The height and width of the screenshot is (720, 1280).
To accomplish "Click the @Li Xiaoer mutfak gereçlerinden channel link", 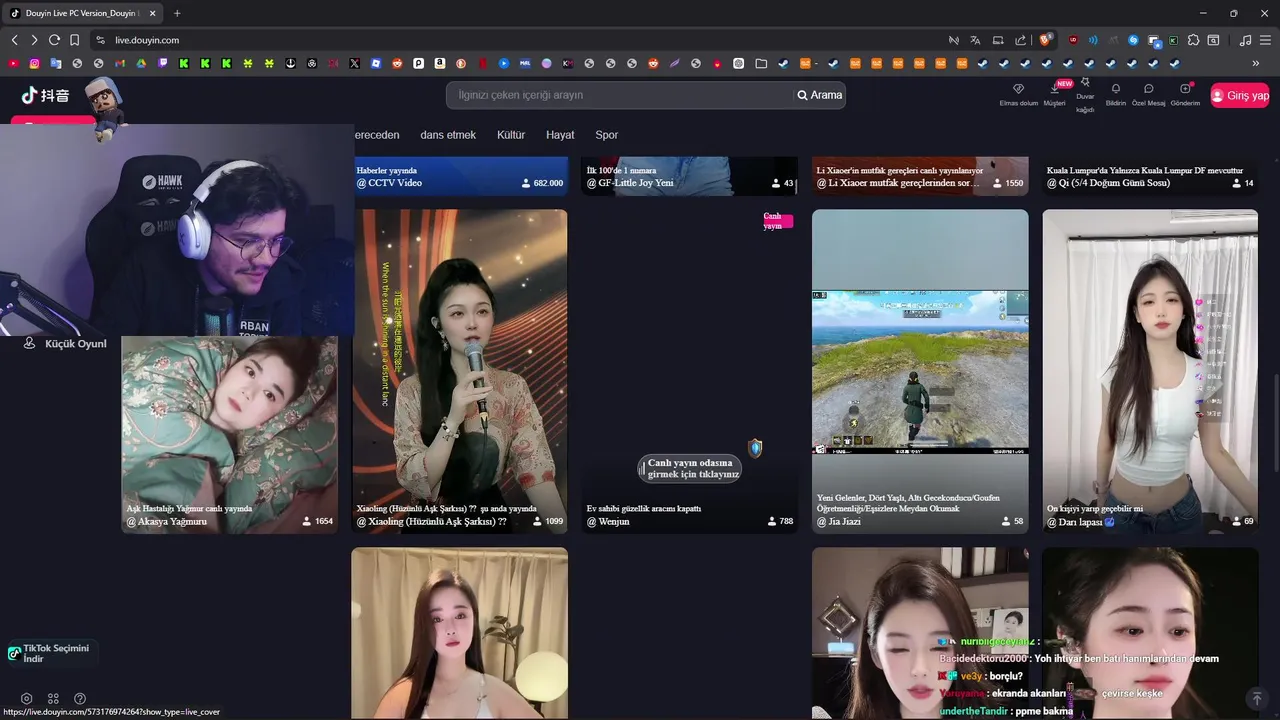I will tap(897, 183).
